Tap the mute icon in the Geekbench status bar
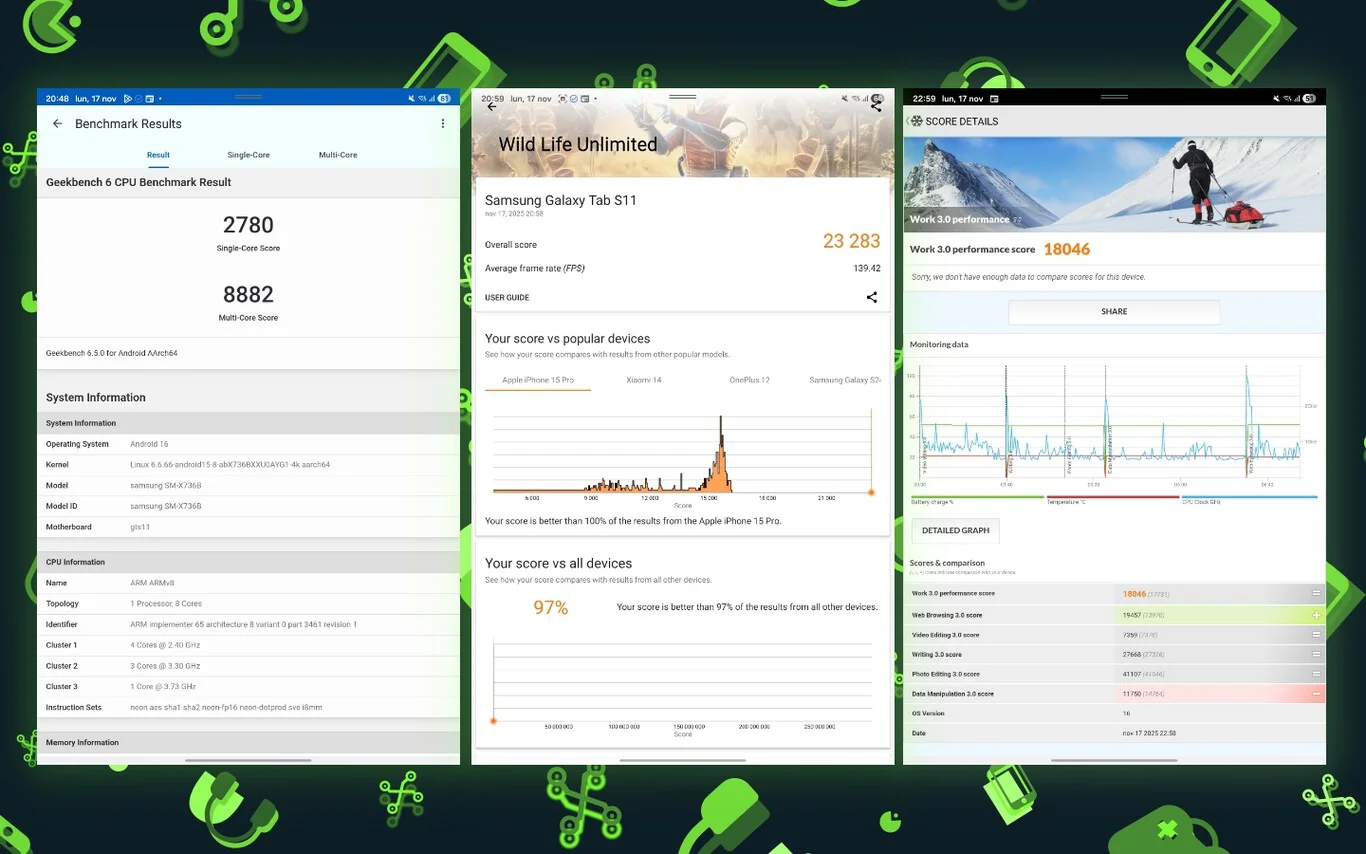Image resolution: width=1366 pixels, height=854 pixels. (x=411, y=99)
